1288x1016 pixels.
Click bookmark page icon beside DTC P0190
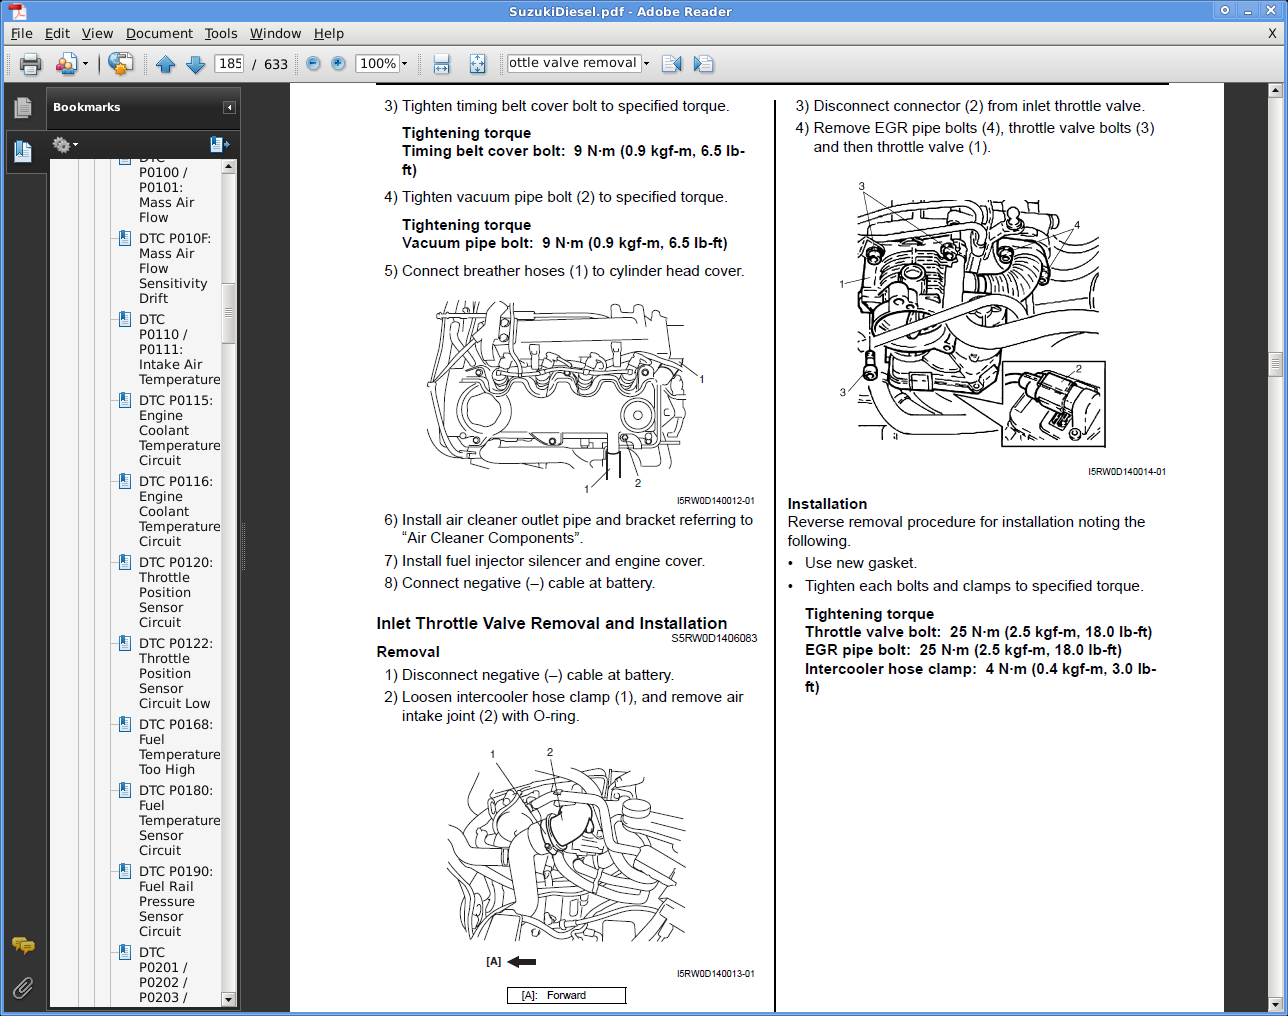(124, 871)
